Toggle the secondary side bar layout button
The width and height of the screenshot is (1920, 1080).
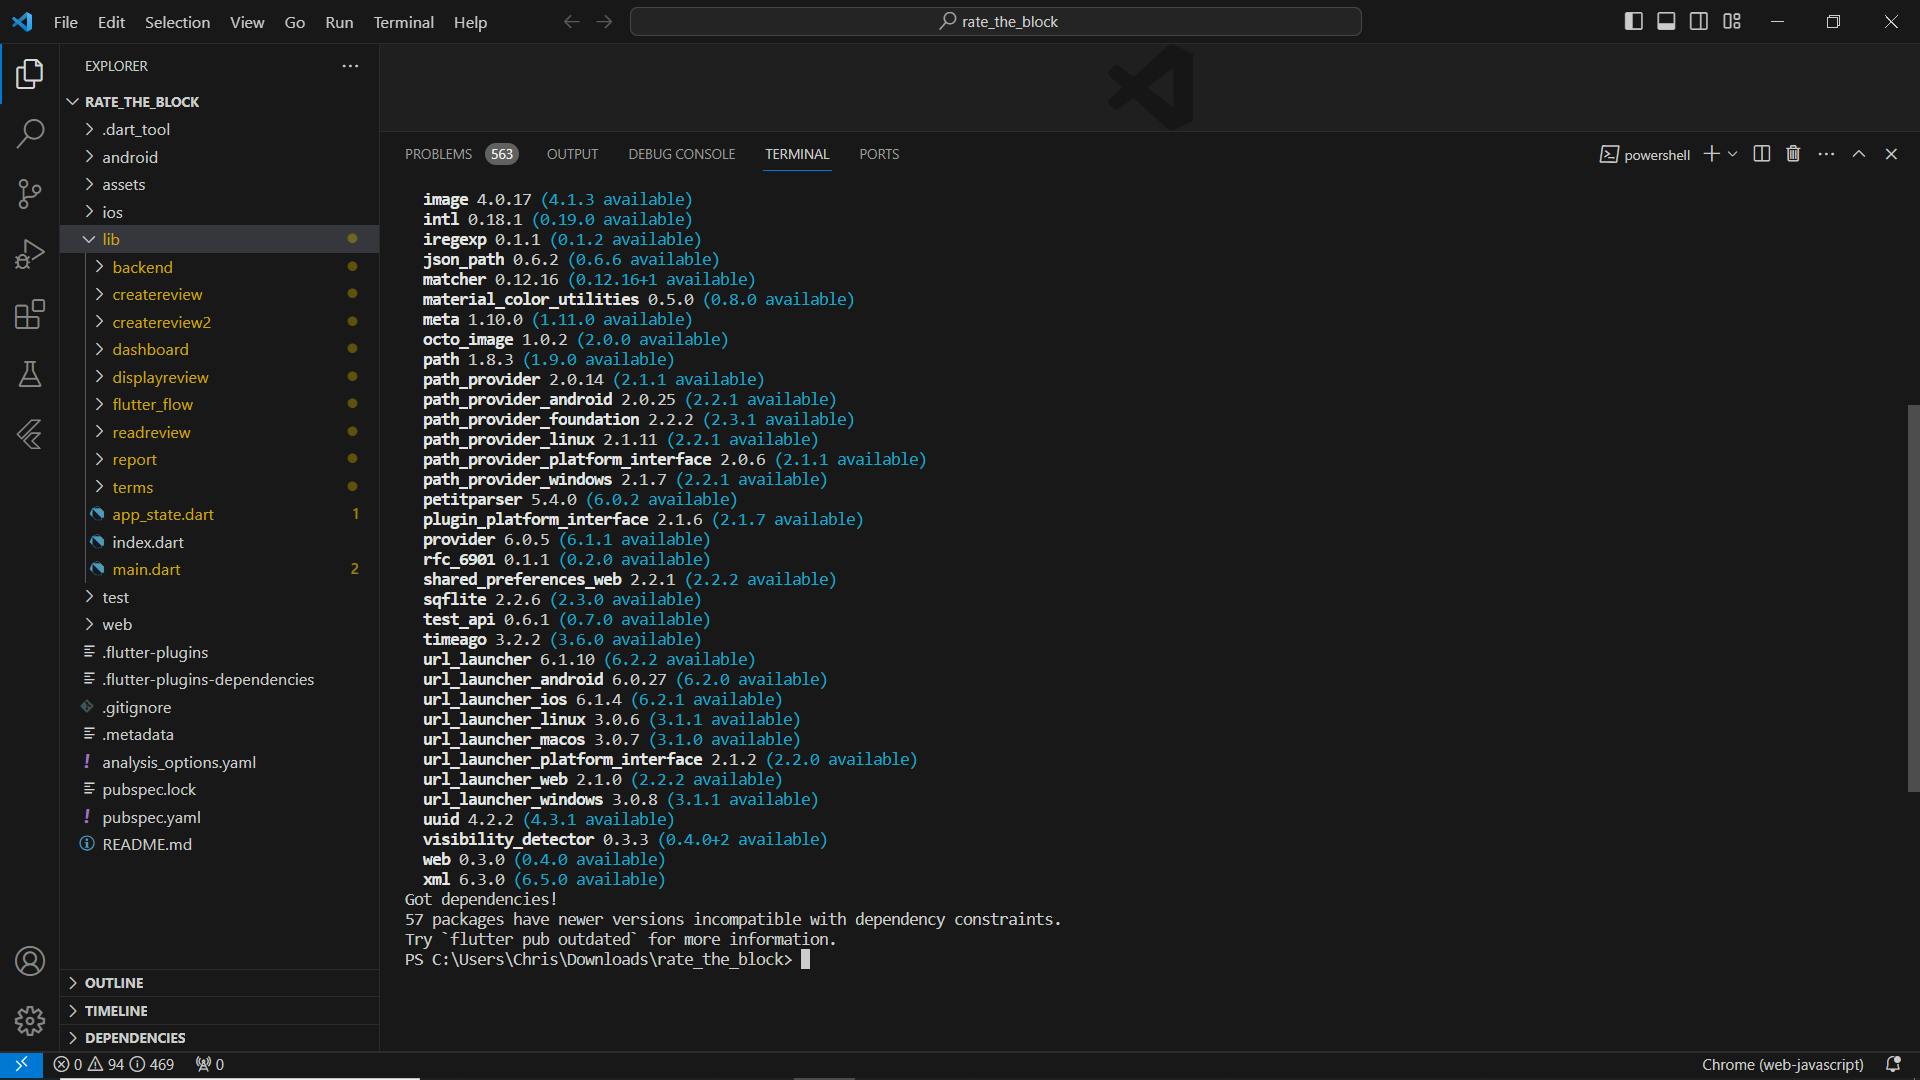1699,21
